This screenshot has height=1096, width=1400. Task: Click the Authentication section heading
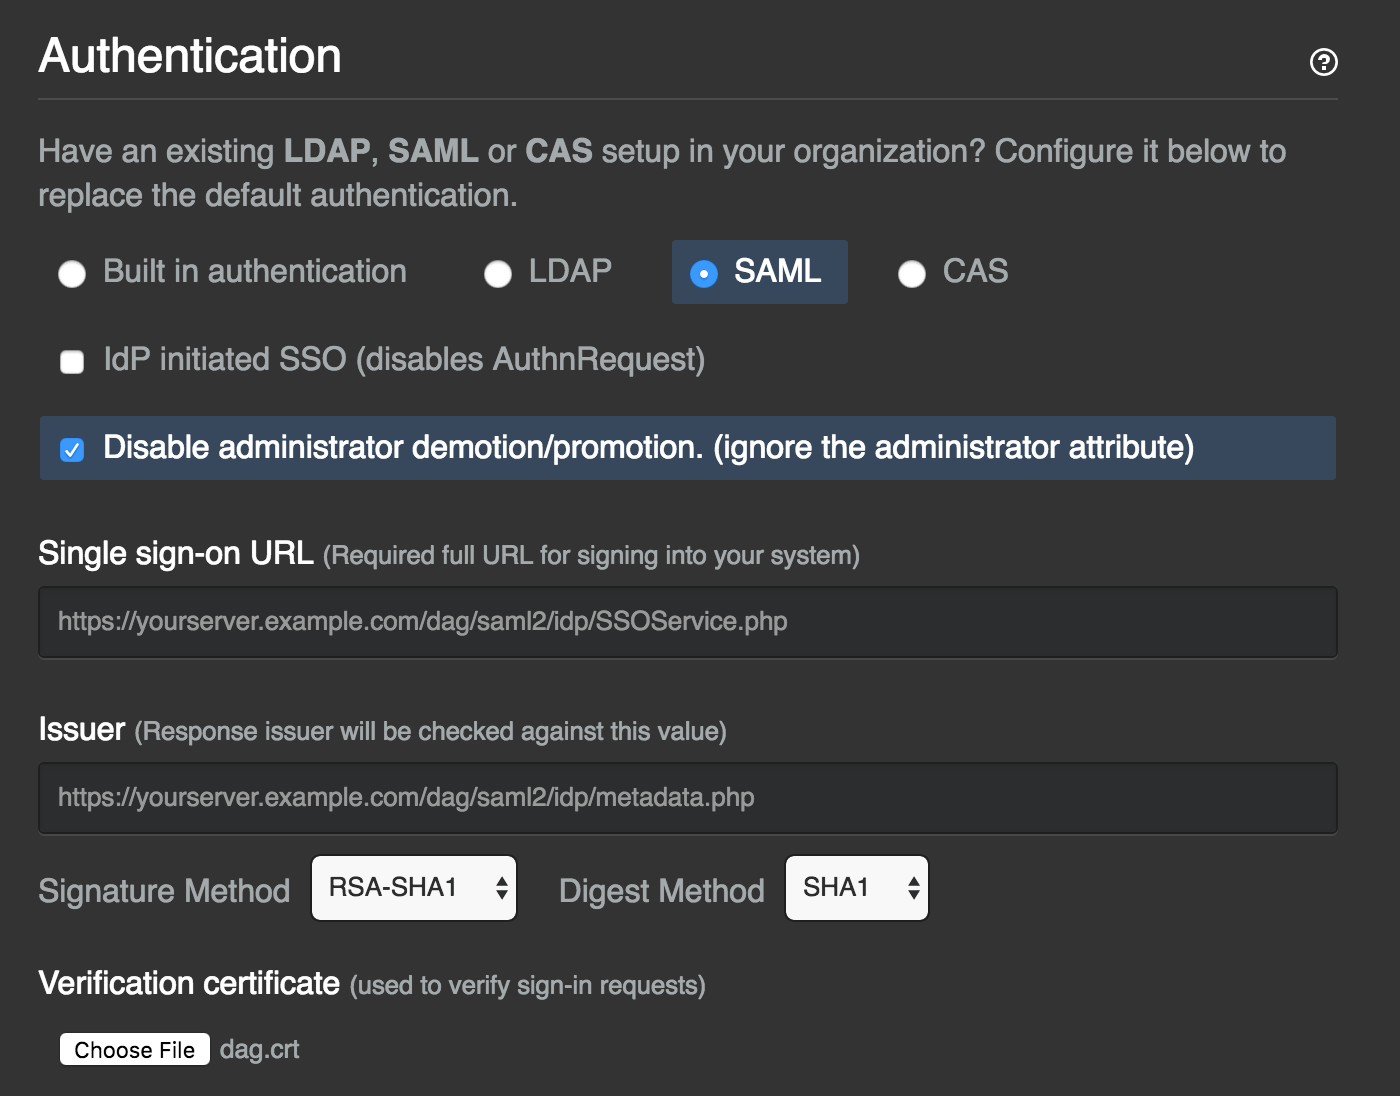coord(188,56)
